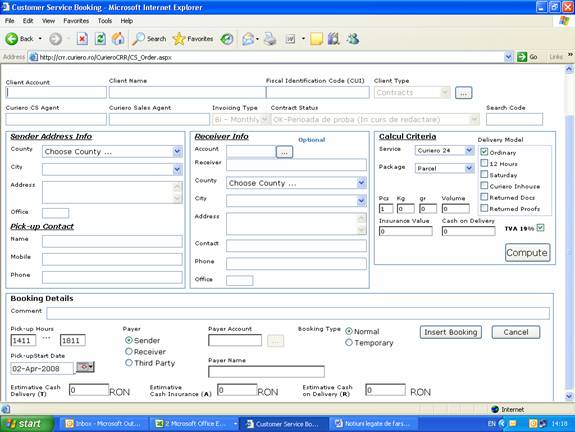Open the File menu
The width and height of the screenshot is (575, 432).
(10, 21)
